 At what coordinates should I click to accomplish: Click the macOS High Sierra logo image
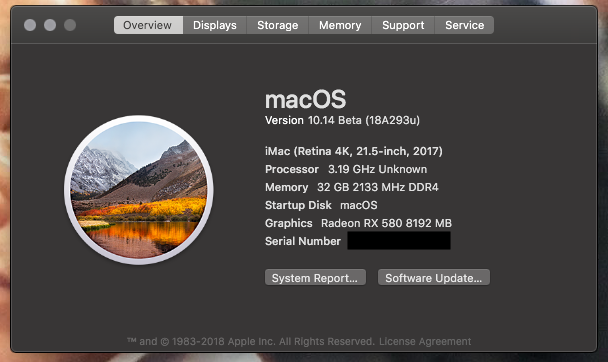(x=139, y=190)
